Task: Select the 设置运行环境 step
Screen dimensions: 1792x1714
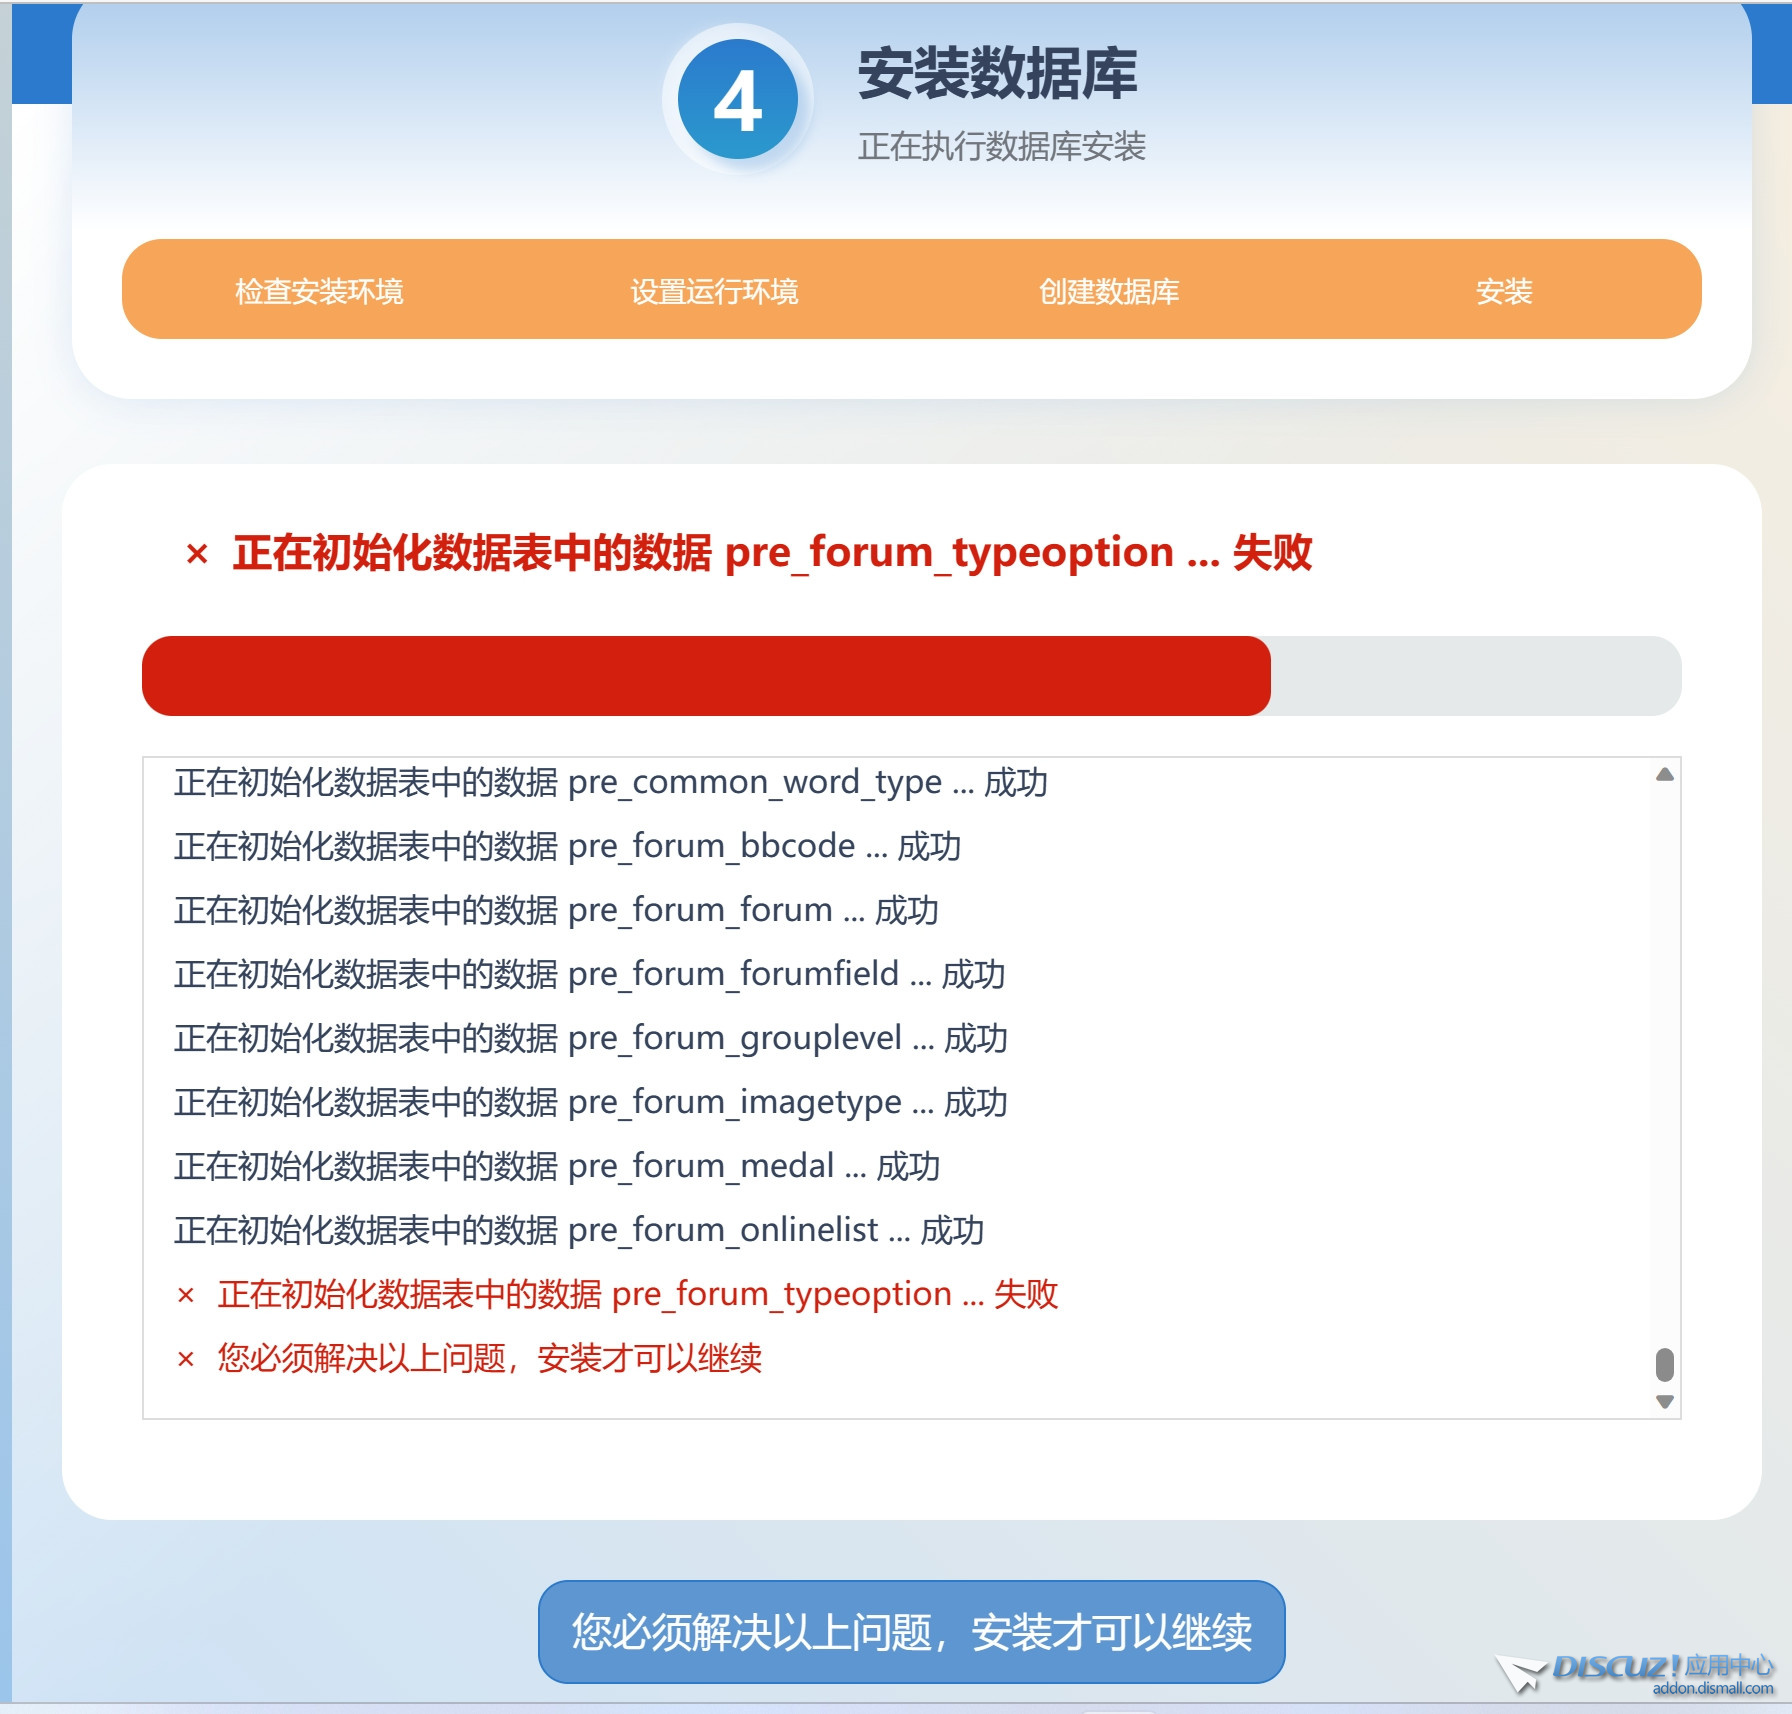Action: tap(716, 292)
